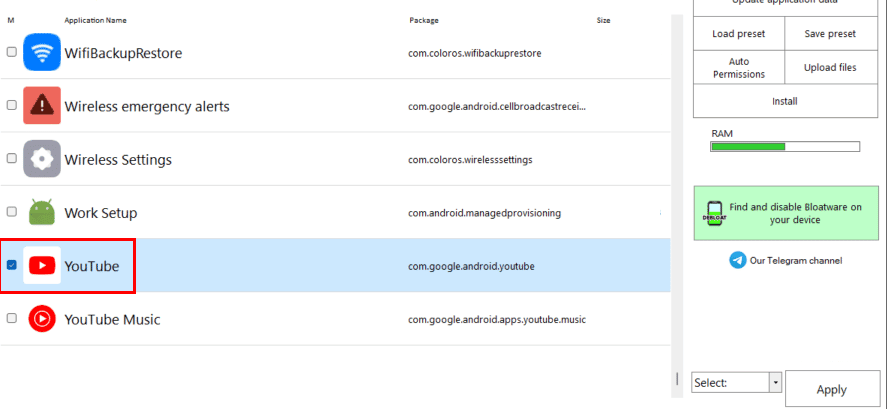This screenshot has height=409, width=887.
Task: Select the com.coloros.wifibackuprestore package text
Action: point(475,53)
